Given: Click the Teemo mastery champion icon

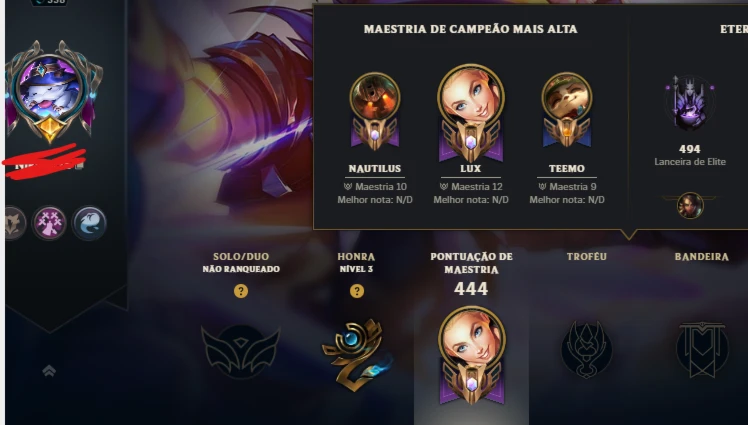Looking at the screenshot, I should click(x=567, y=97).
